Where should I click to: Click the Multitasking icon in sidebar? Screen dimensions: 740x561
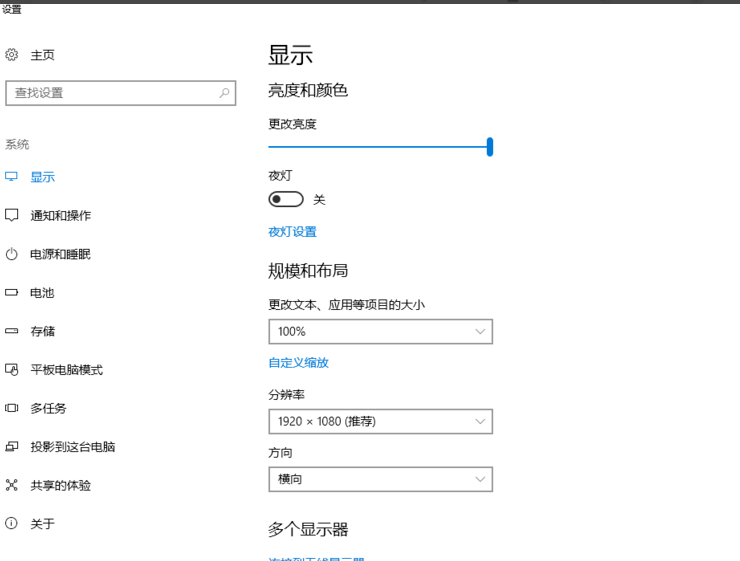pos(12,408)
